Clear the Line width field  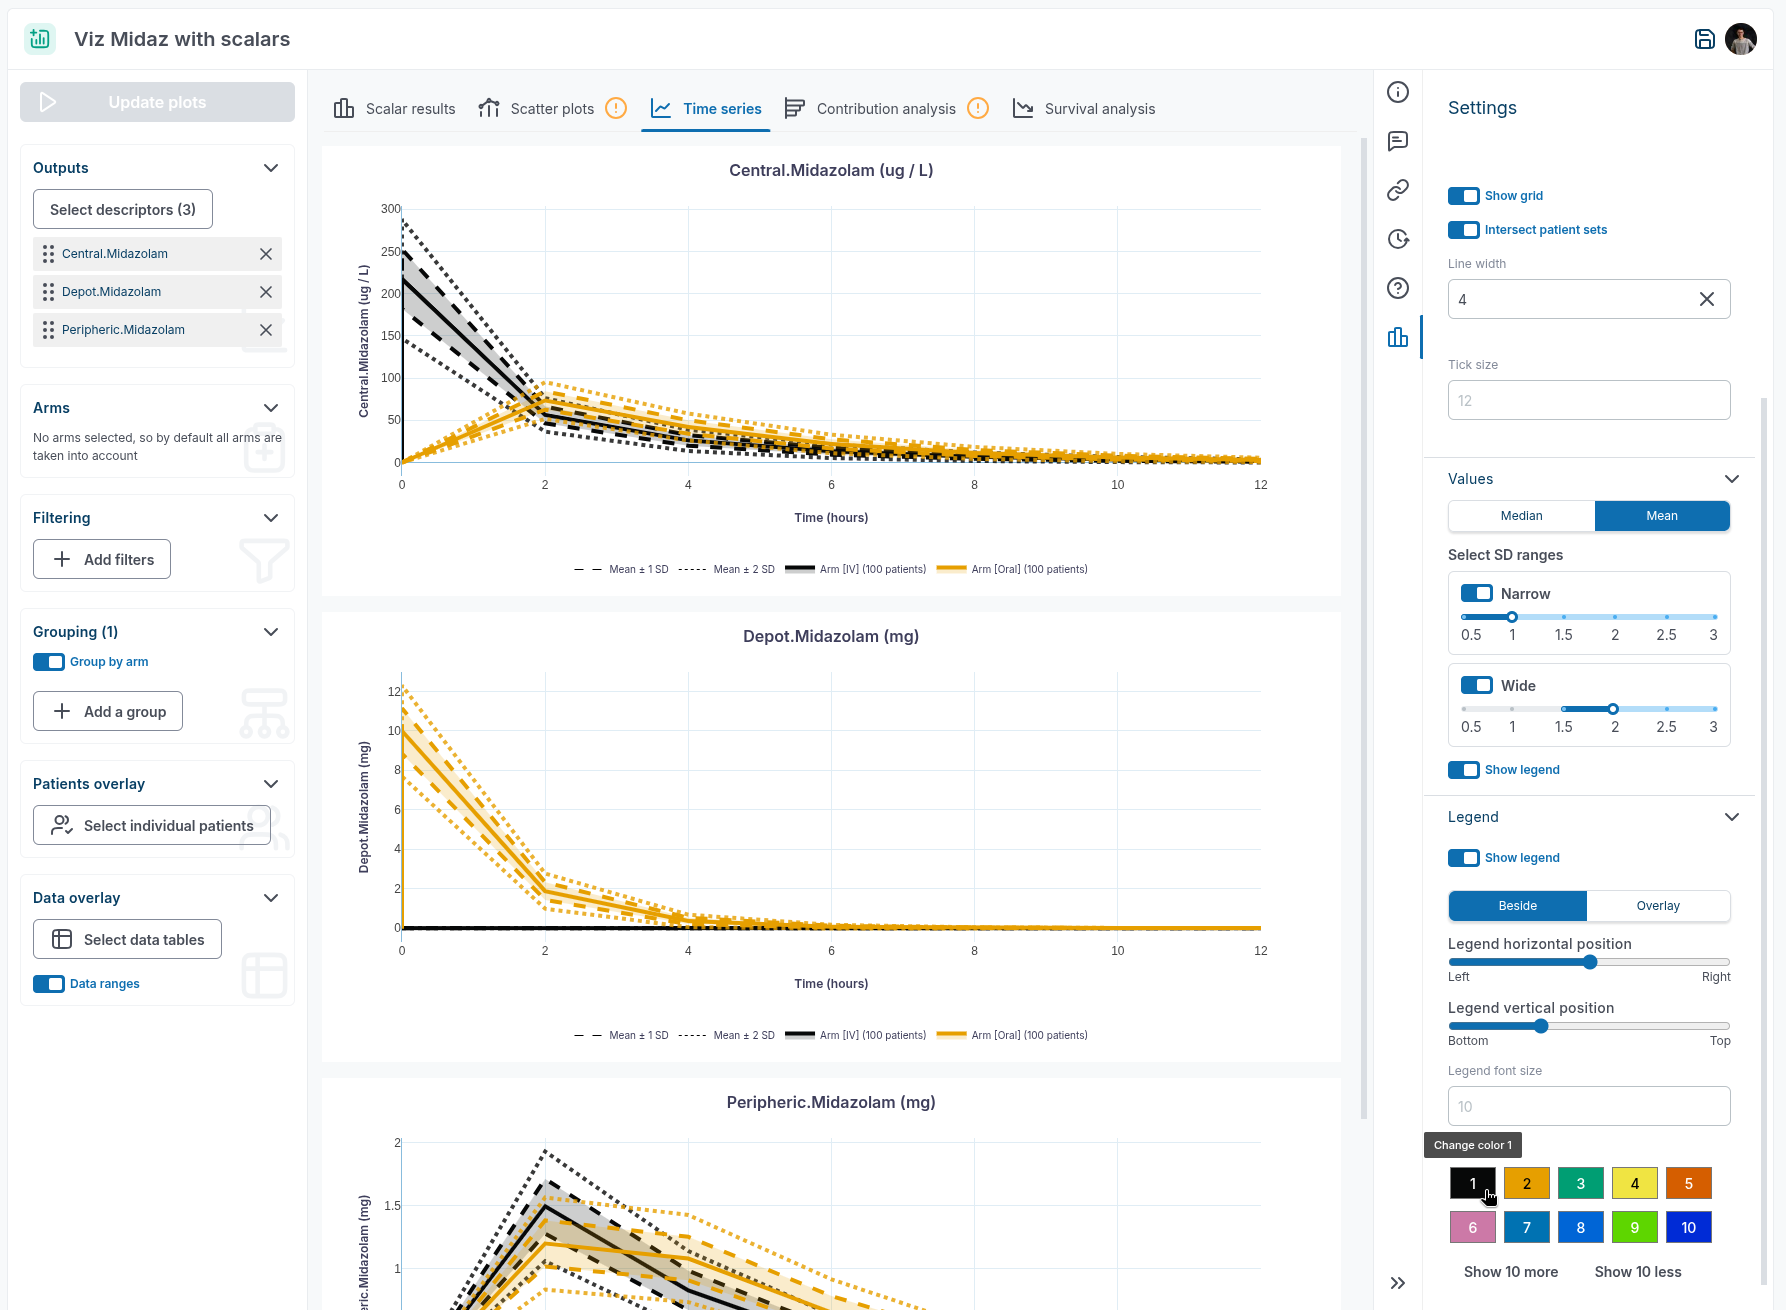click(1707, 299)
